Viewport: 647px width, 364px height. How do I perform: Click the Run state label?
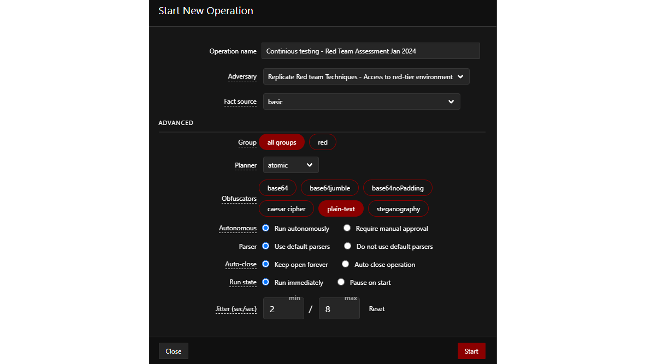coord(243,282)
